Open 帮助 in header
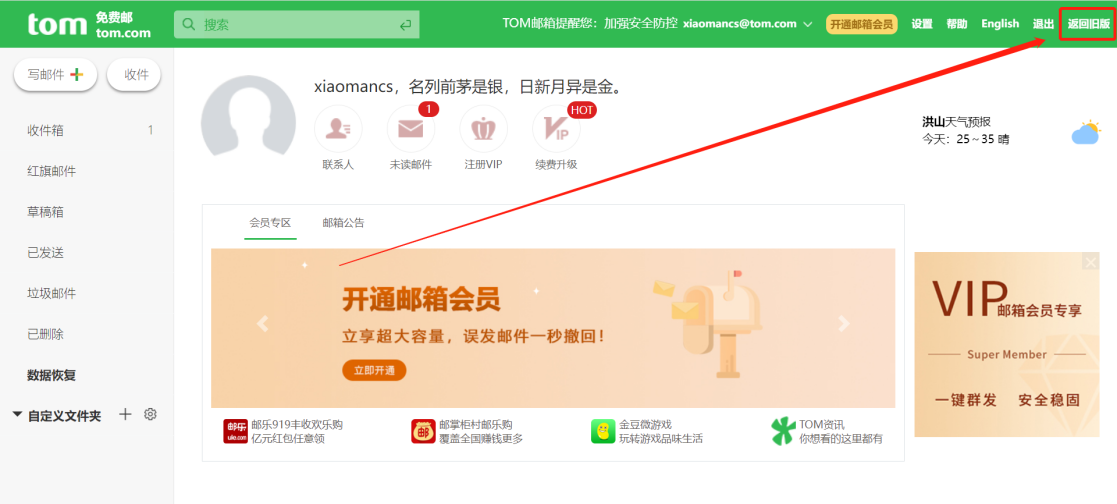This screenshot has width=1117, height=504. 957,24
